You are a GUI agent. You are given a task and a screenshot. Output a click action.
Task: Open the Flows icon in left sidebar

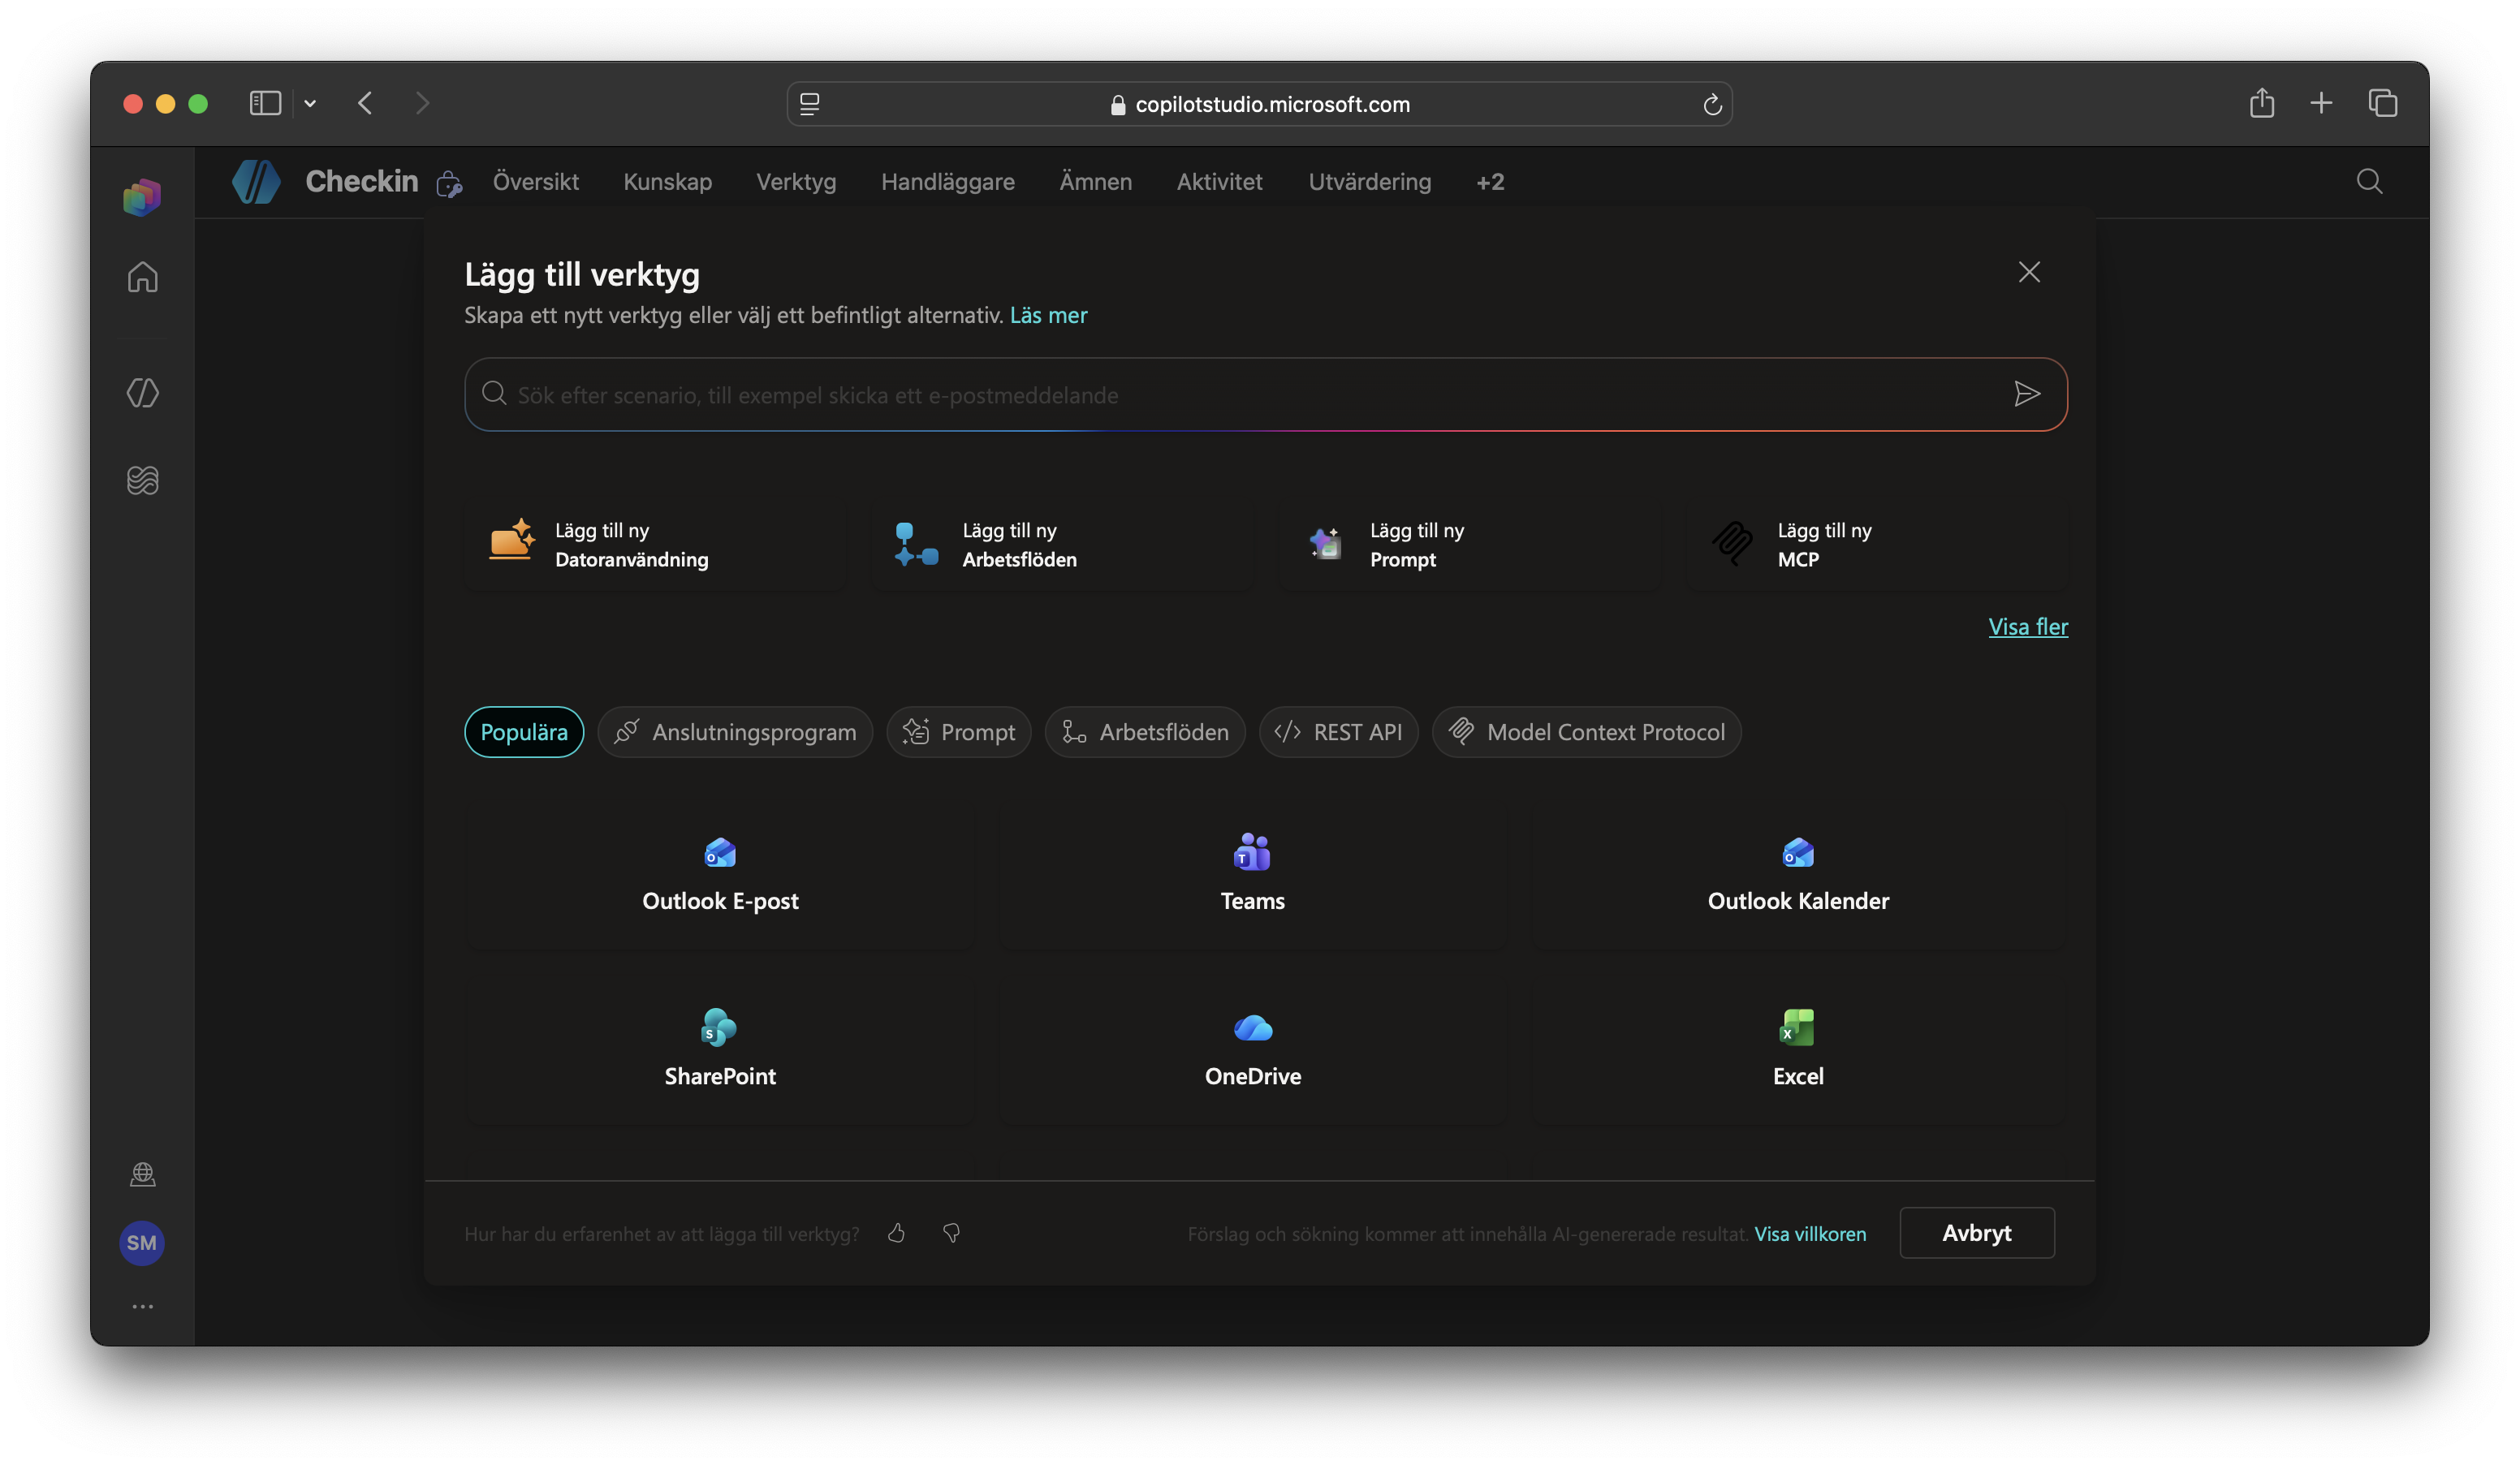142,480
